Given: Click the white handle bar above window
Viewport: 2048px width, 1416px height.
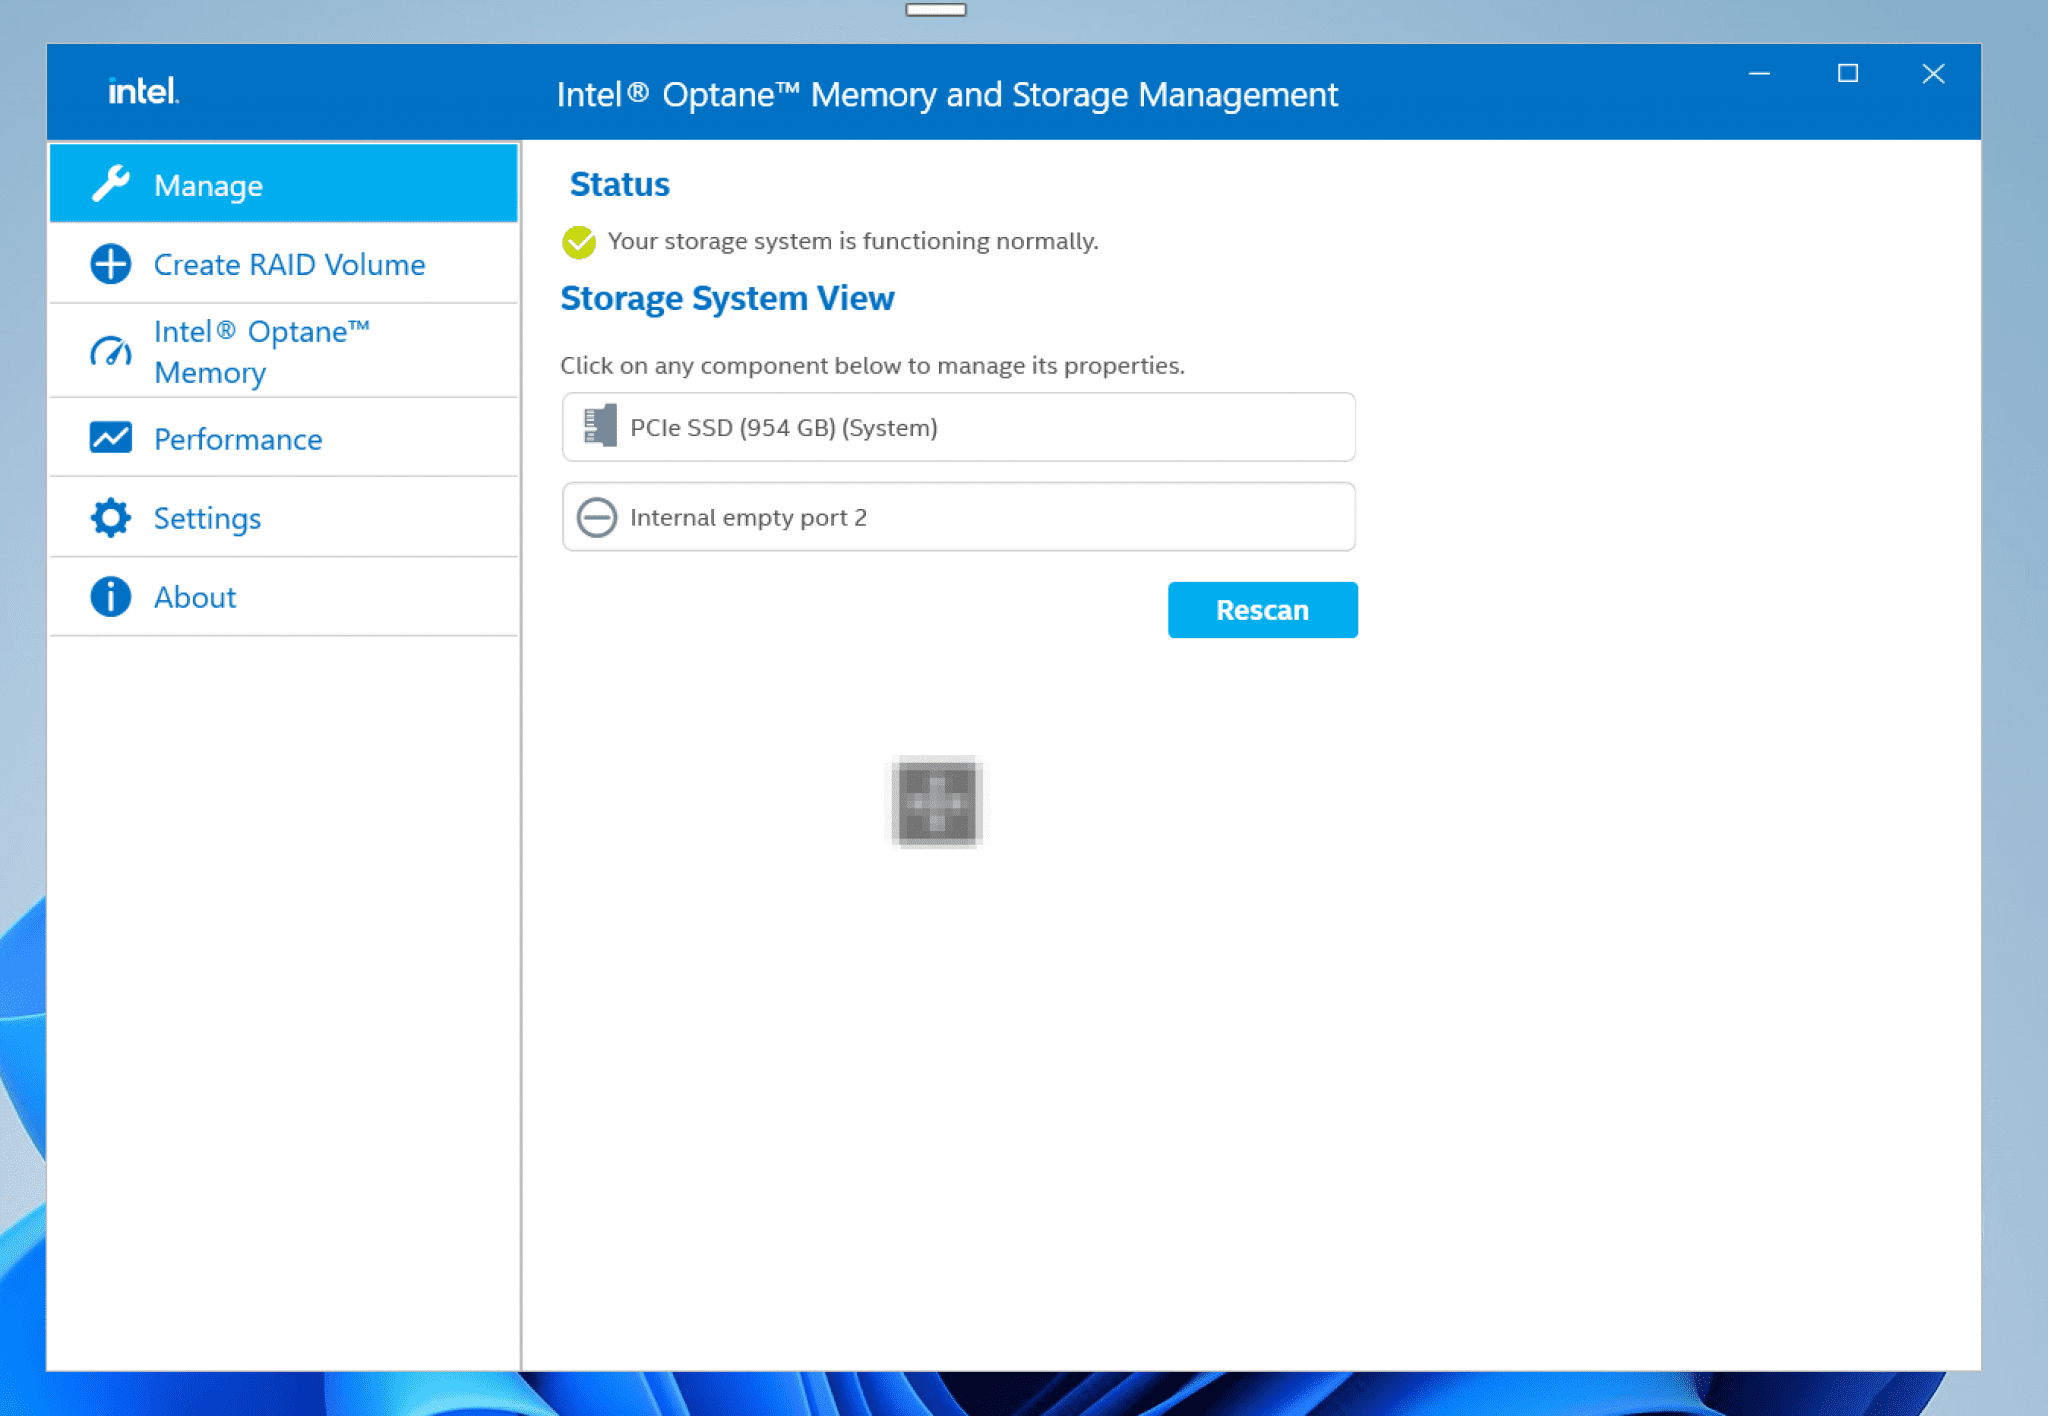Looking at the screenshot, I should coord(936,10).
